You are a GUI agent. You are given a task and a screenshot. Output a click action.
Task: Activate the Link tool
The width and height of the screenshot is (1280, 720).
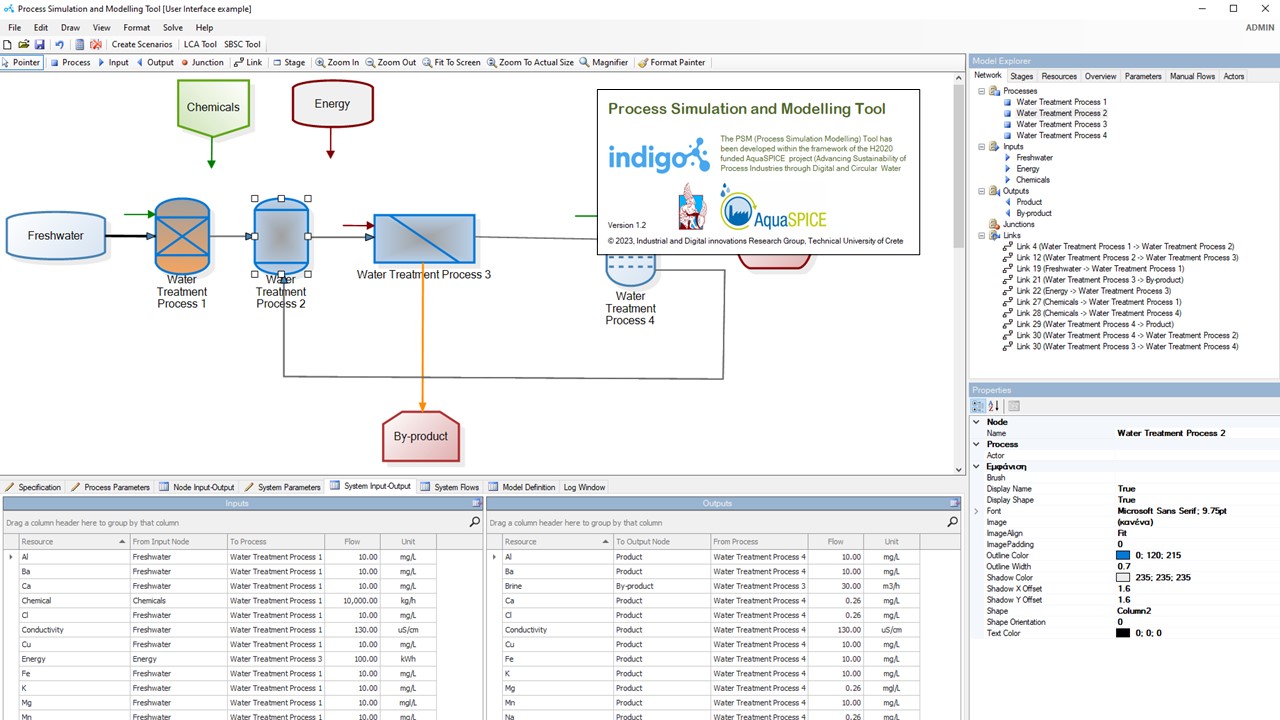[x=248, y=62]
